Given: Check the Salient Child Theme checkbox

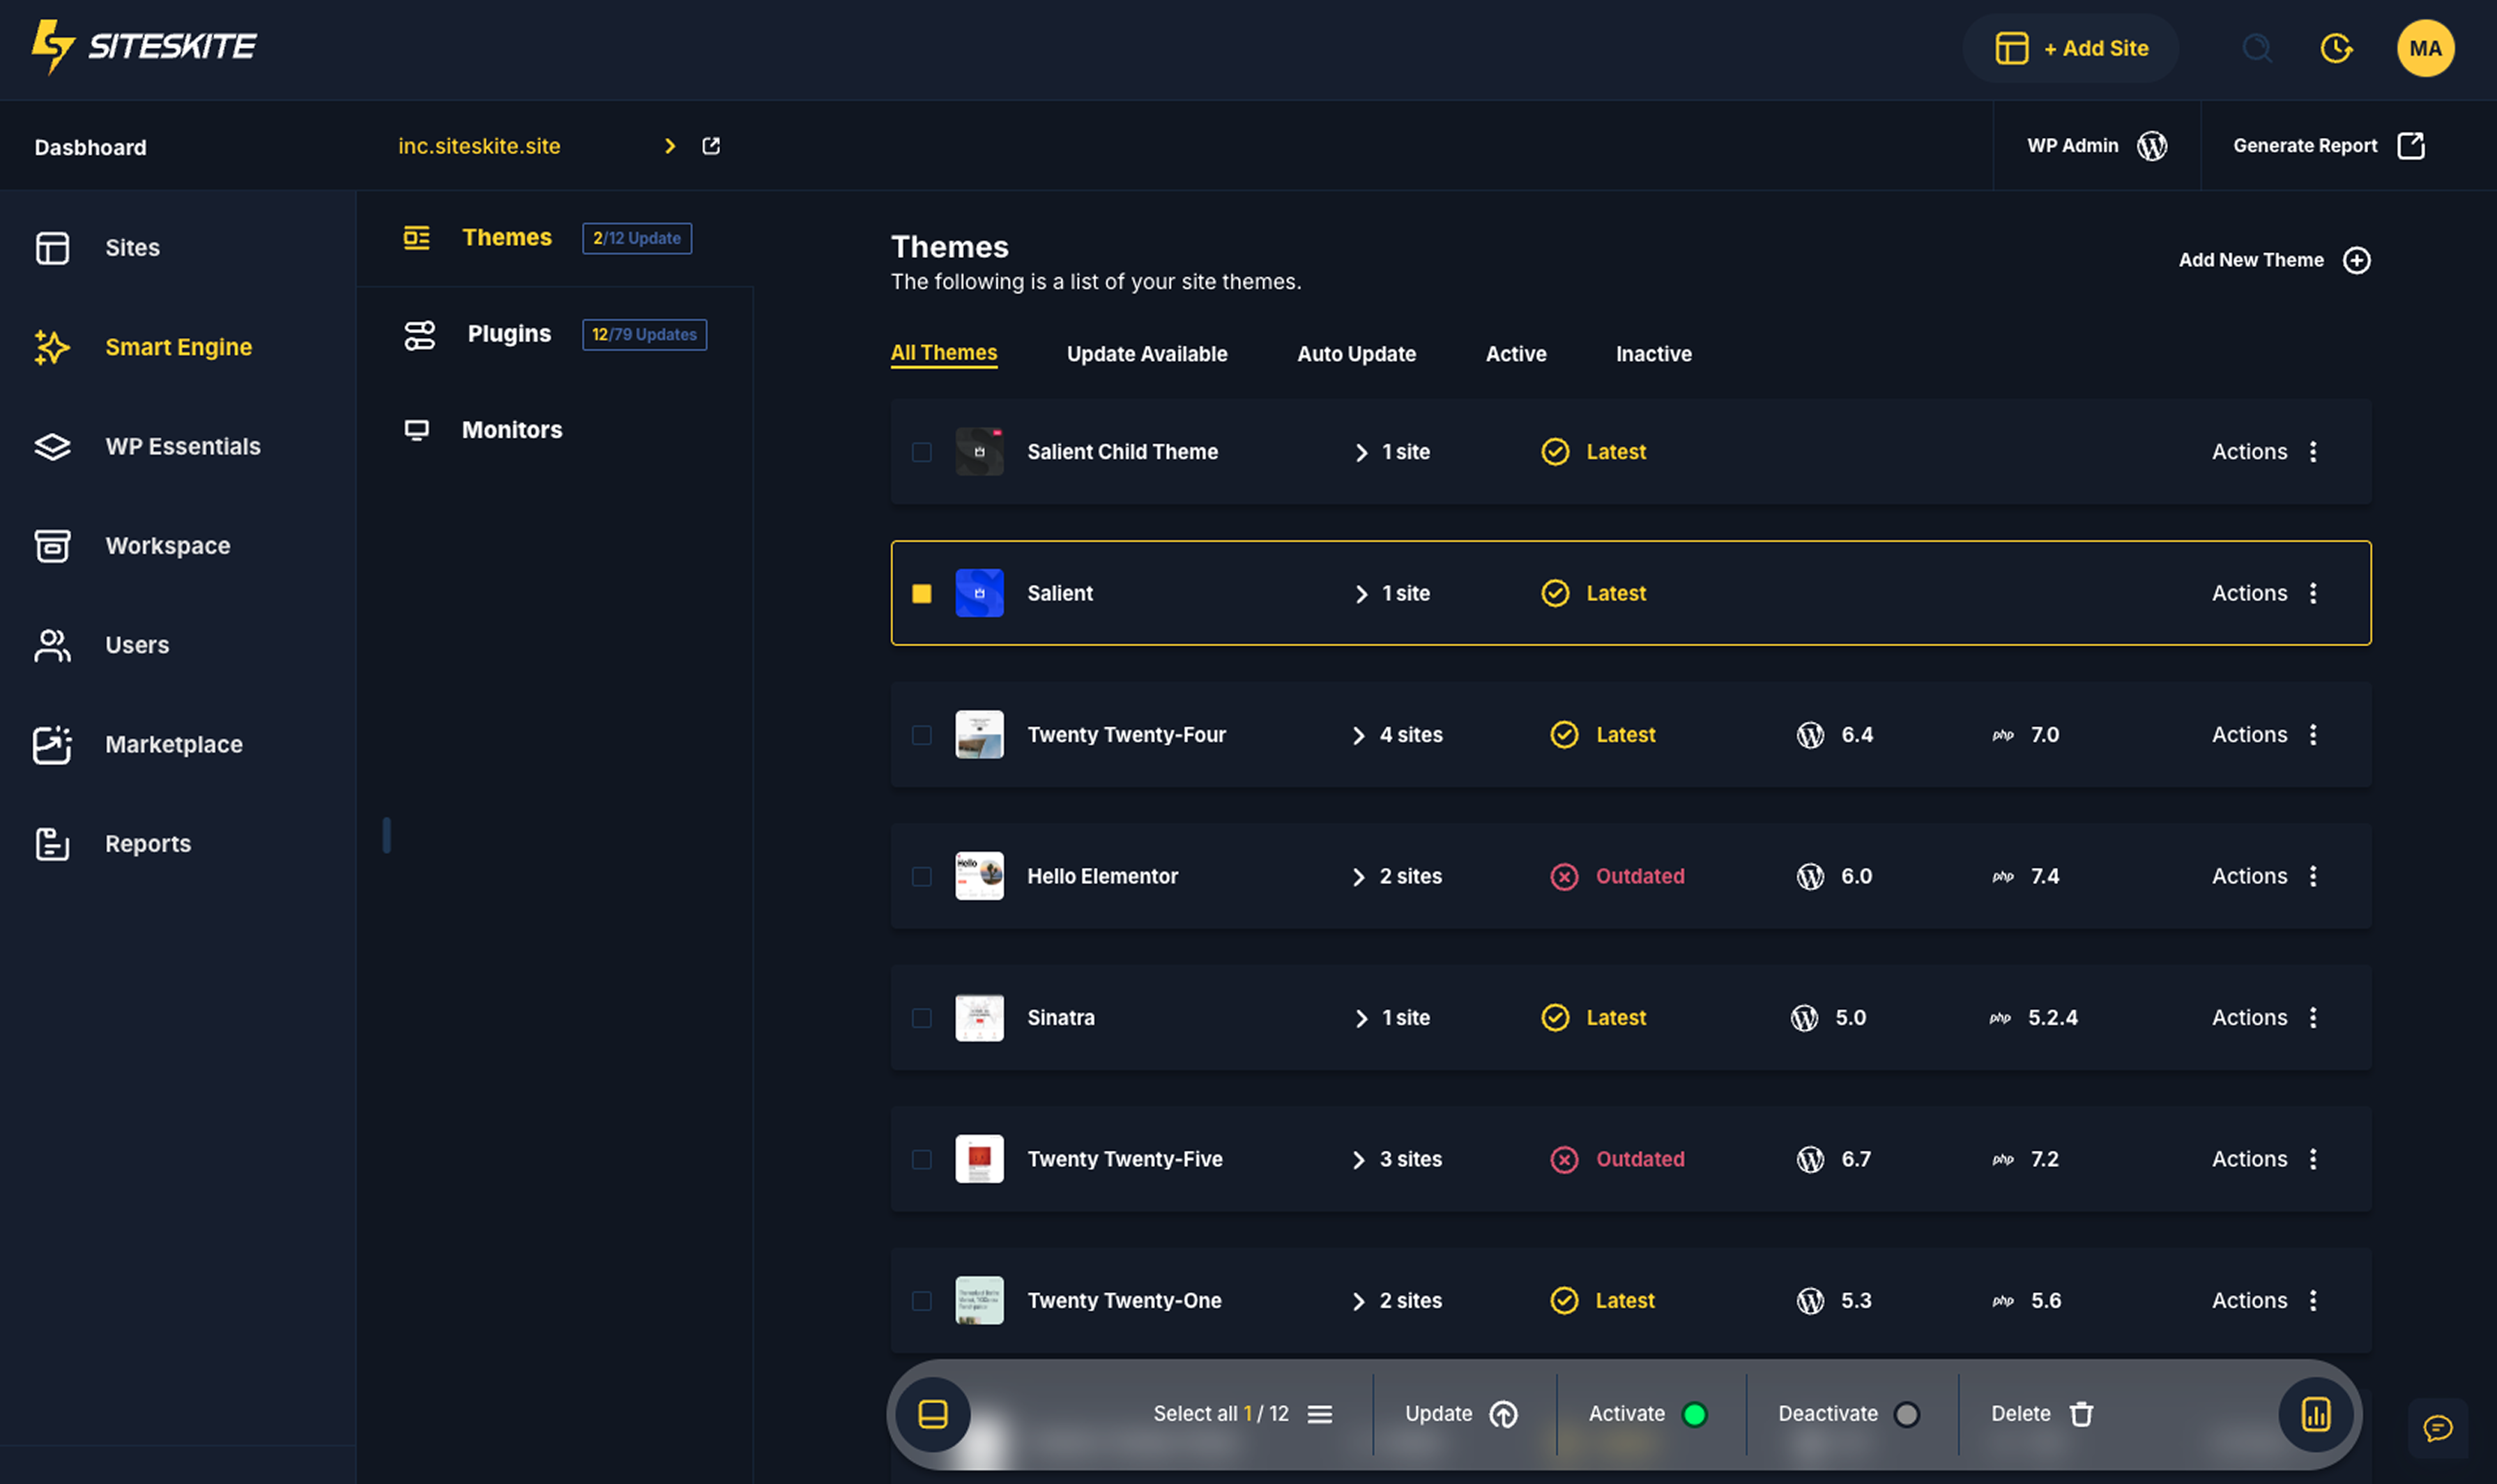Looking at the screenshot, I should (x=921, y=452).
